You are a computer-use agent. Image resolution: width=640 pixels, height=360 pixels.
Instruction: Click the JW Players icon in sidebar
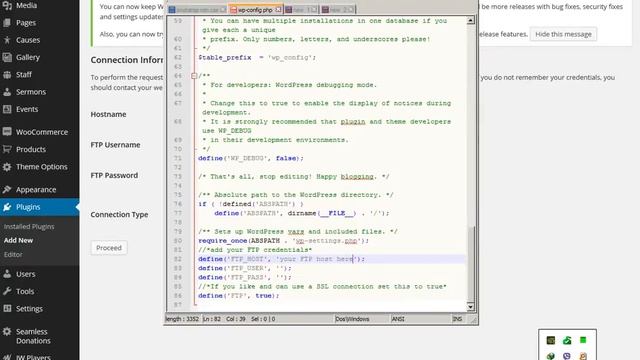[7, 357]
